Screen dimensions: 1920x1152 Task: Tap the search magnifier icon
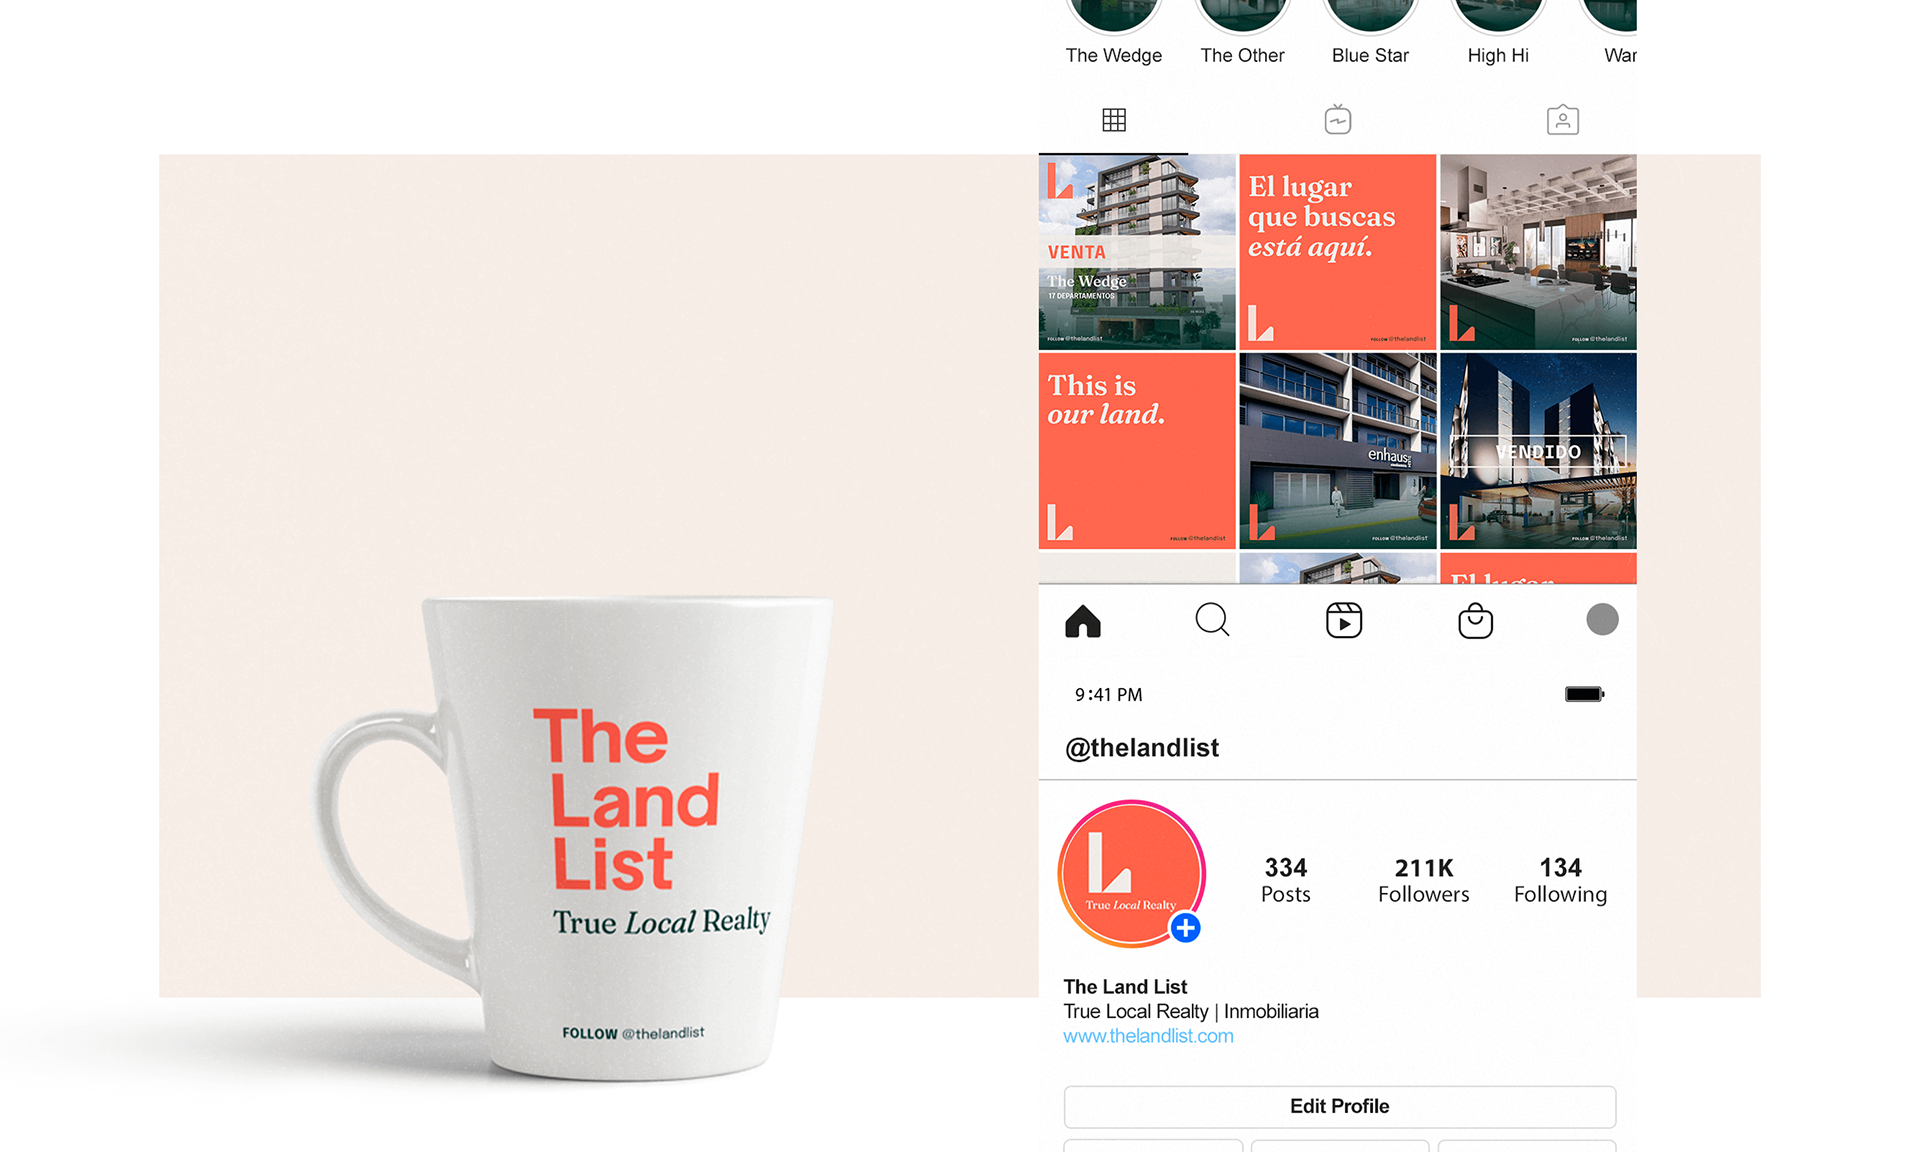pos(1212,620)
